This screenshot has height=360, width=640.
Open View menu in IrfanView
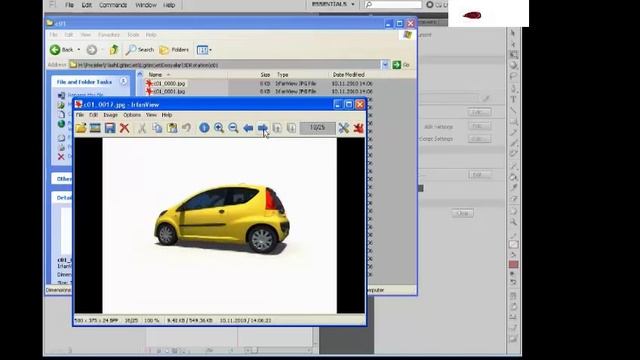pos(151,115)
